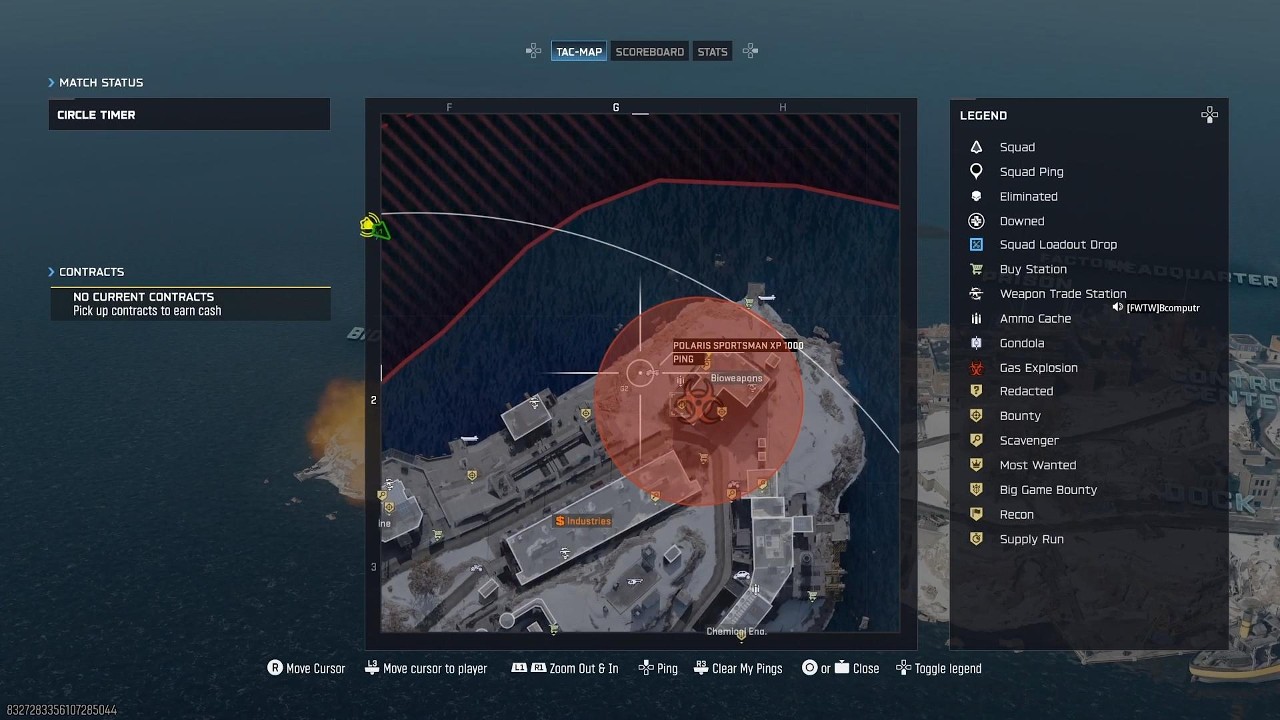This screenshot has height=720, width=1280.
Task: Click the Gondola icon in the legend
Action: click(x=977, y=343)
